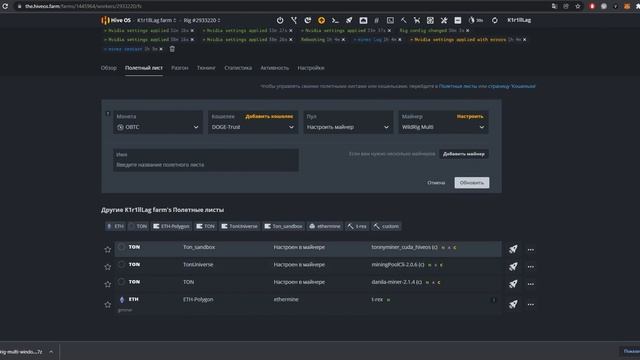Follow the 'Полетные листы' link

pos(458,86)
